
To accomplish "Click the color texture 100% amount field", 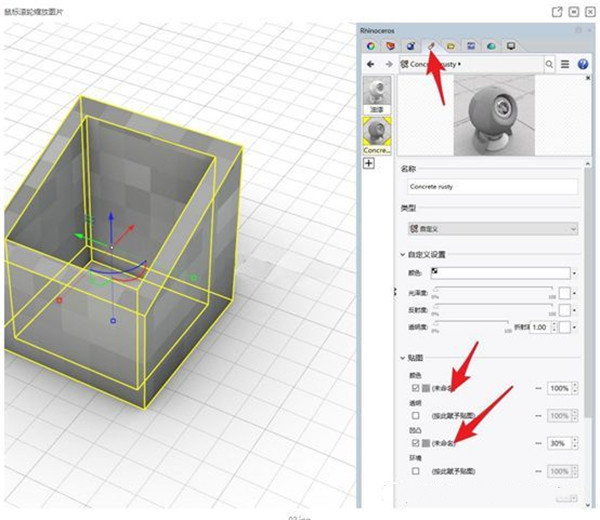I will click(x=559, y=388).
